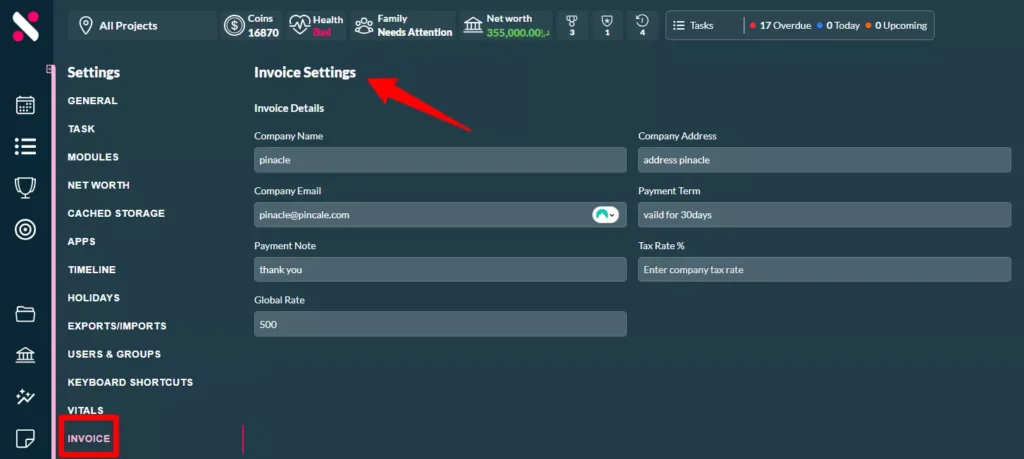Open the calendar icon in the sidebar
The width and height of the screenshot is (1024, 459).
click(25, 105)
